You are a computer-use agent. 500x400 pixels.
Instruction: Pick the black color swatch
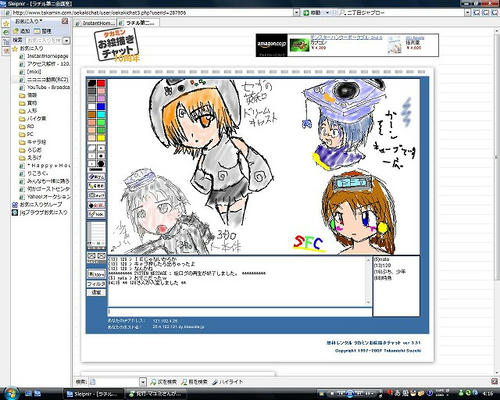pyautogui.click(x=92, y=83)
